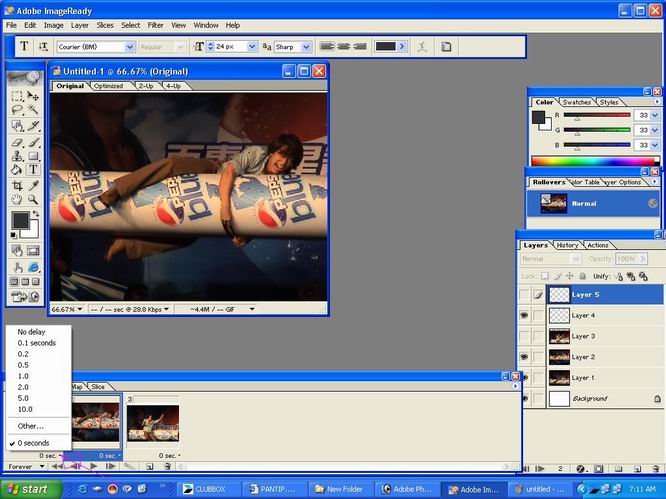The image size is (666, 499).
Task: Click the color spectrum ramp bar
Action: coord(595,161)
